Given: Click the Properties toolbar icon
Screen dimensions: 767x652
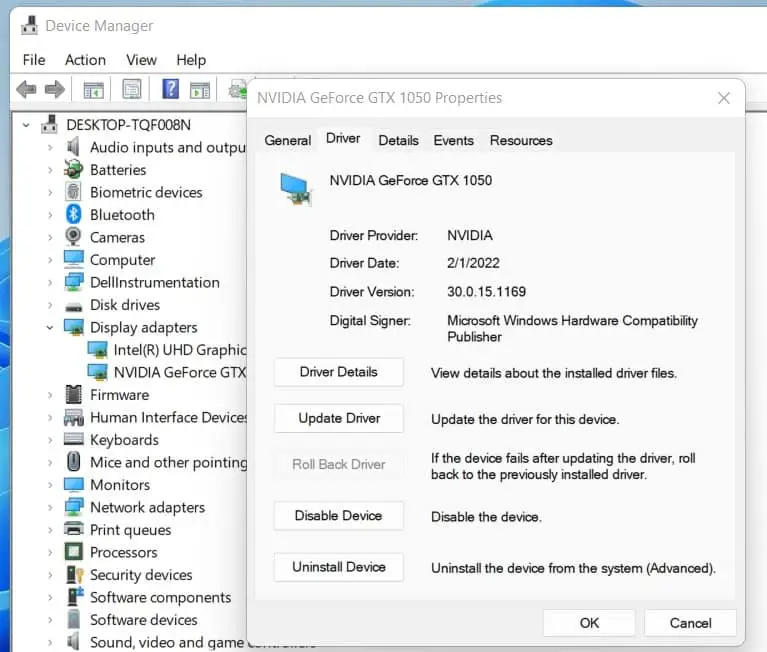Looking at the screenshot, I should pos(132,90).
